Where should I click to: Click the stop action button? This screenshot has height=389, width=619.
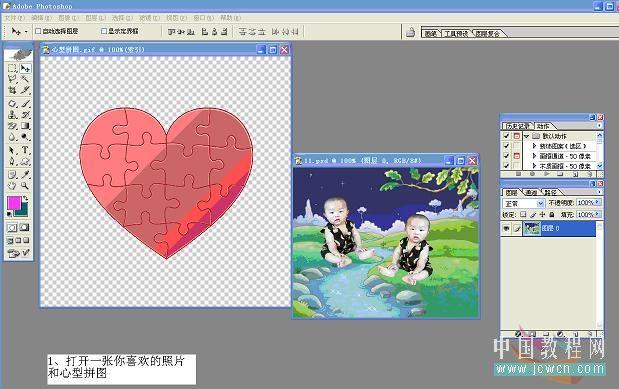[519, 173]
